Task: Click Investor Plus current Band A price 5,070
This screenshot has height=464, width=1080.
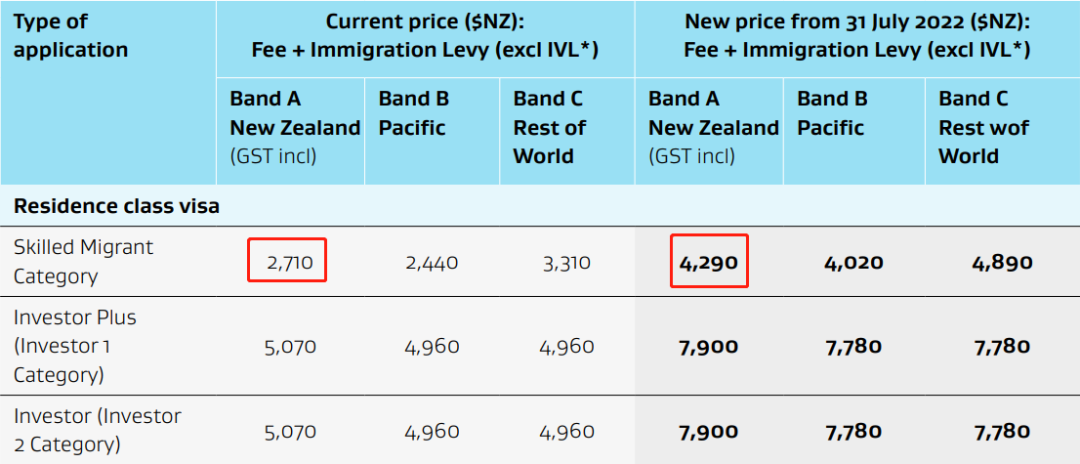Action: tap(291, 347)
